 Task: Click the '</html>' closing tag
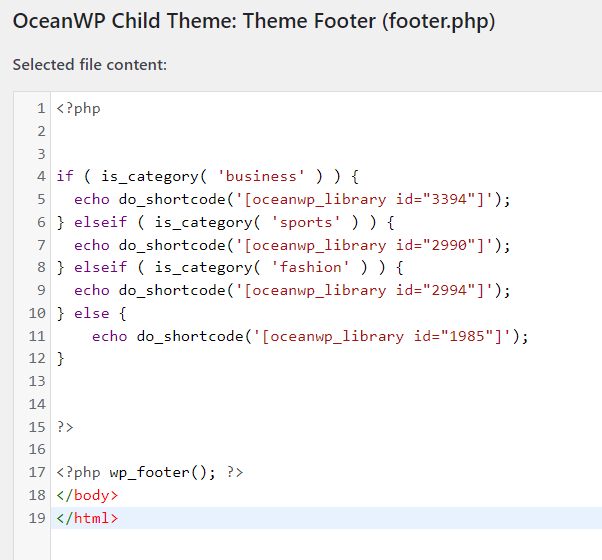(87, 518)
